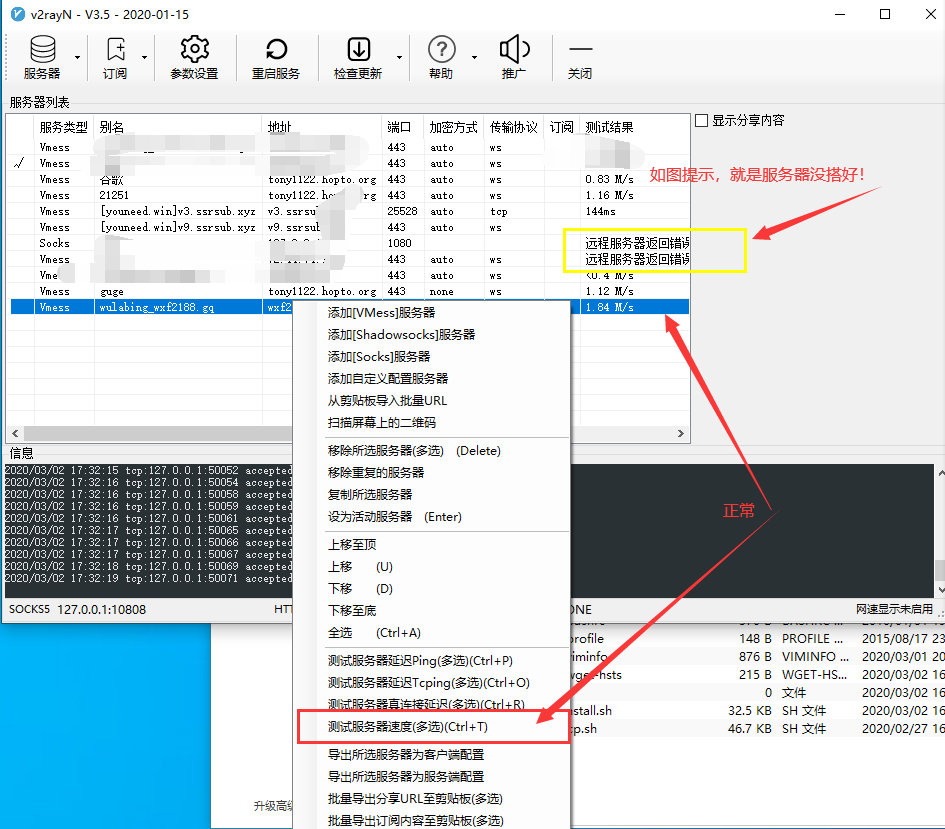Select the [youneed.win]v9.ssrsub.xyz server row
The image size is (945, 829).
click(350, 227)
